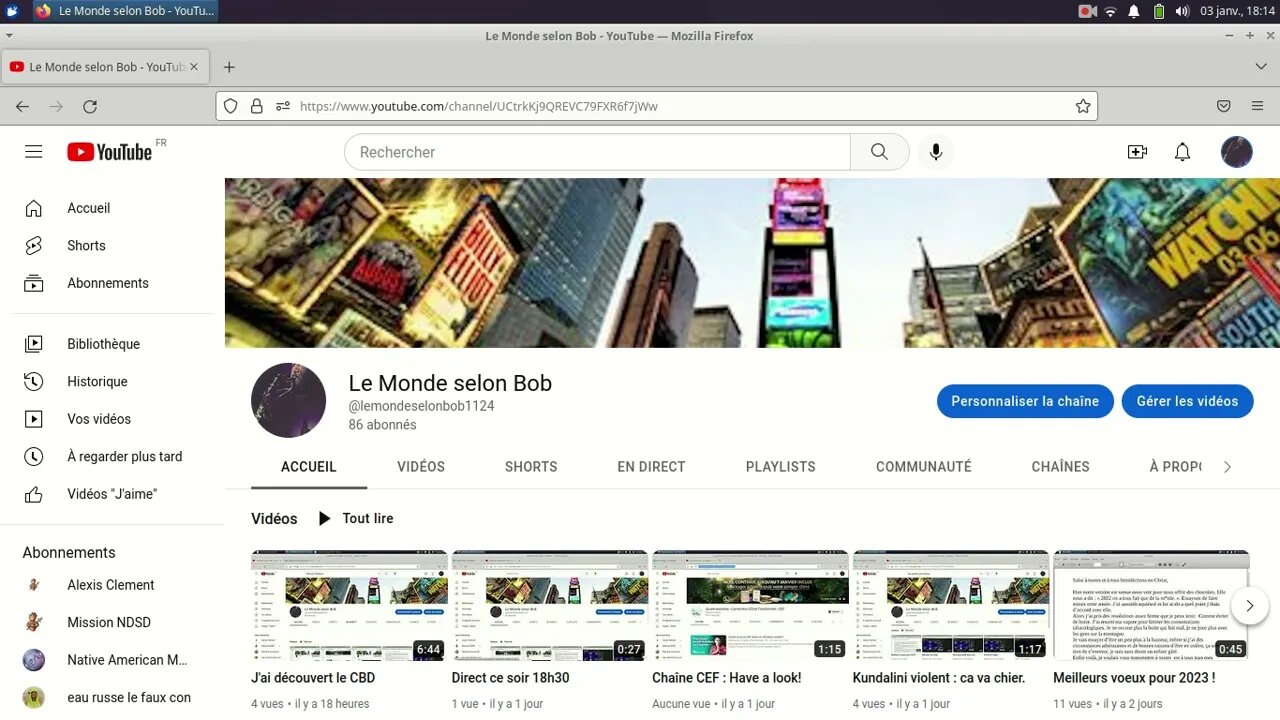1280x720 pixels.
Task: Click Personnaliser la chaîne button
Action: 1025,401
